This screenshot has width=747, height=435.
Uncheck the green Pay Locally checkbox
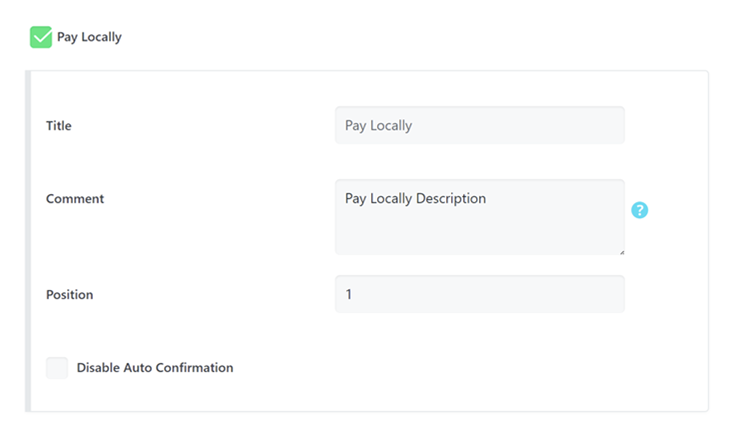click(41, 37)
